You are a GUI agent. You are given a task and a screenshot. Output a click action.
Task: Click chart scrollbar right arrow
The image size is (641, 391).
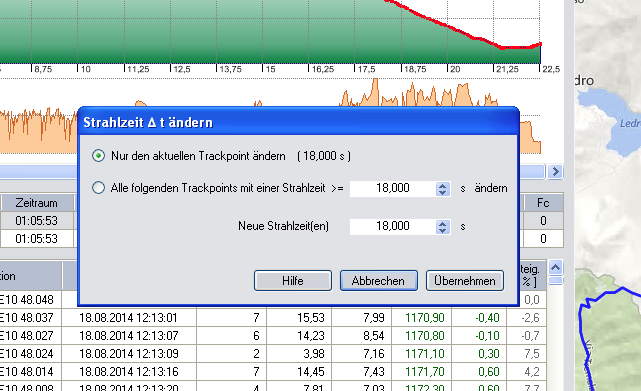coord(555,171)
